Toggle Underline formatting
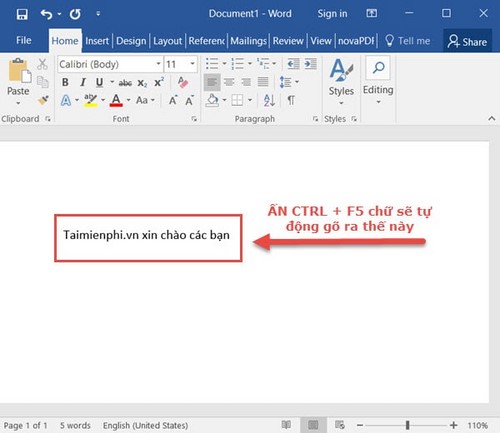Screen dimensions: 500x433 99,82
